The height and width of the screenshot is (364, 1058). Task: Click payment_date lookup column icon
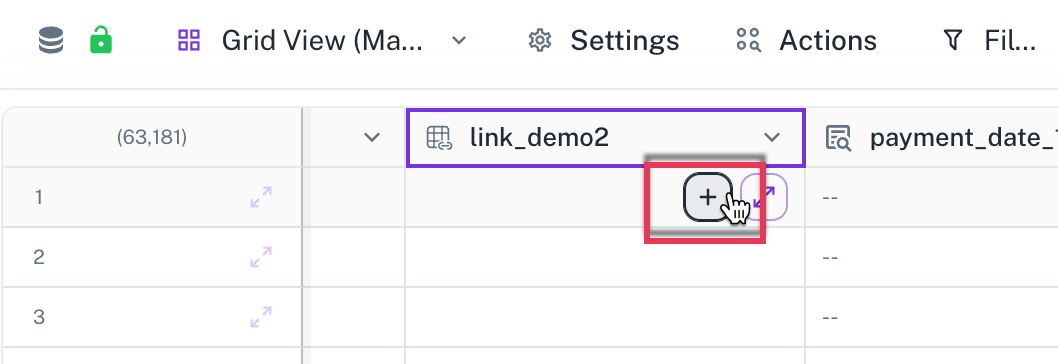point(838,138)
